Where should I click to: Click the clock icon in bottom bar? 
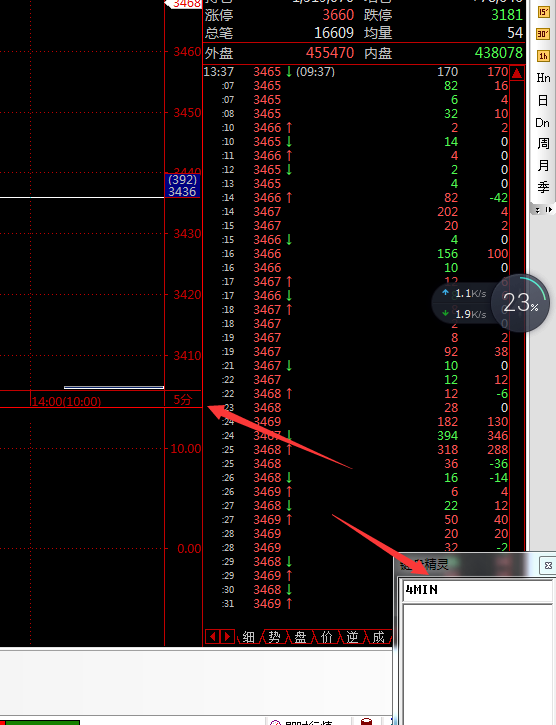275,722
